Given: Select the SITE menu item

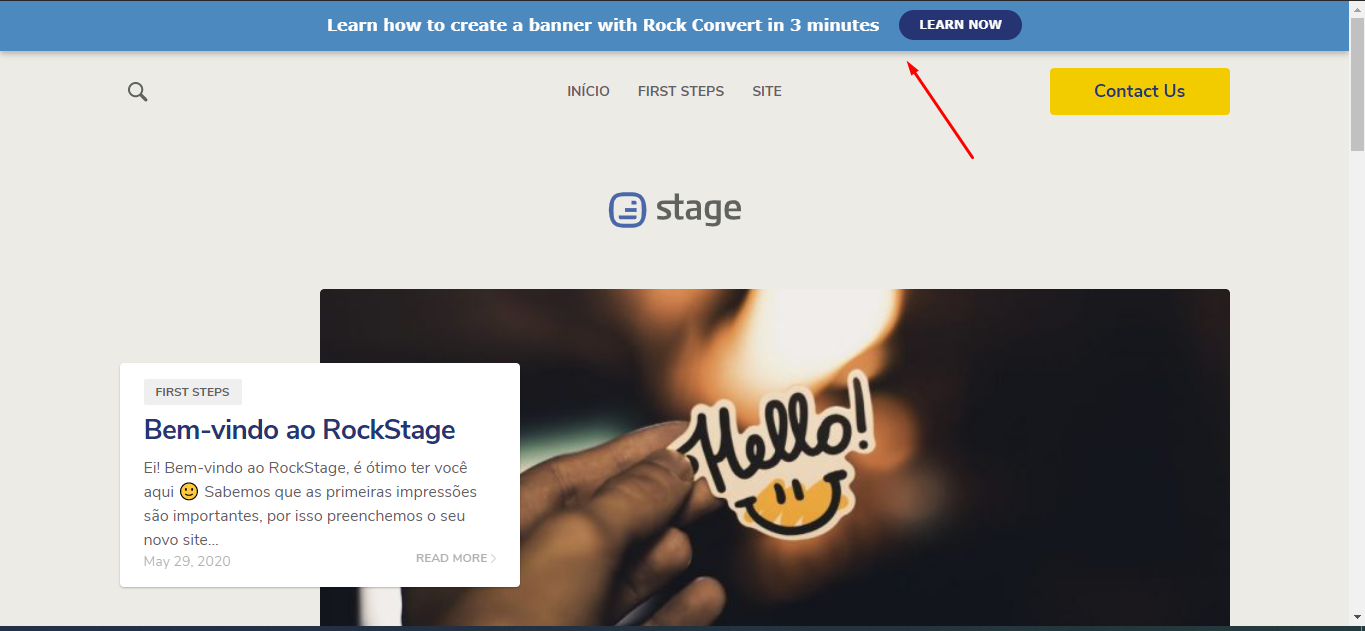Looking at the screenshot, I should pyautogui.click(x=767, y=91).
